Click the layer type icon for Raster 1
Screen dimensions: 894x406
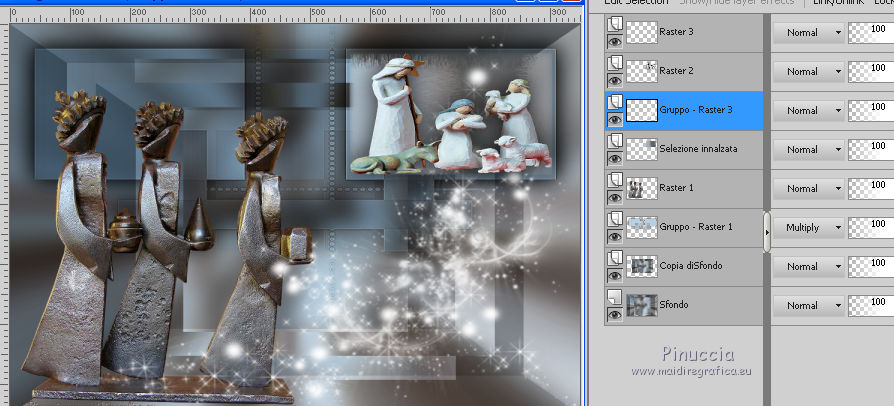pos(615,180)
